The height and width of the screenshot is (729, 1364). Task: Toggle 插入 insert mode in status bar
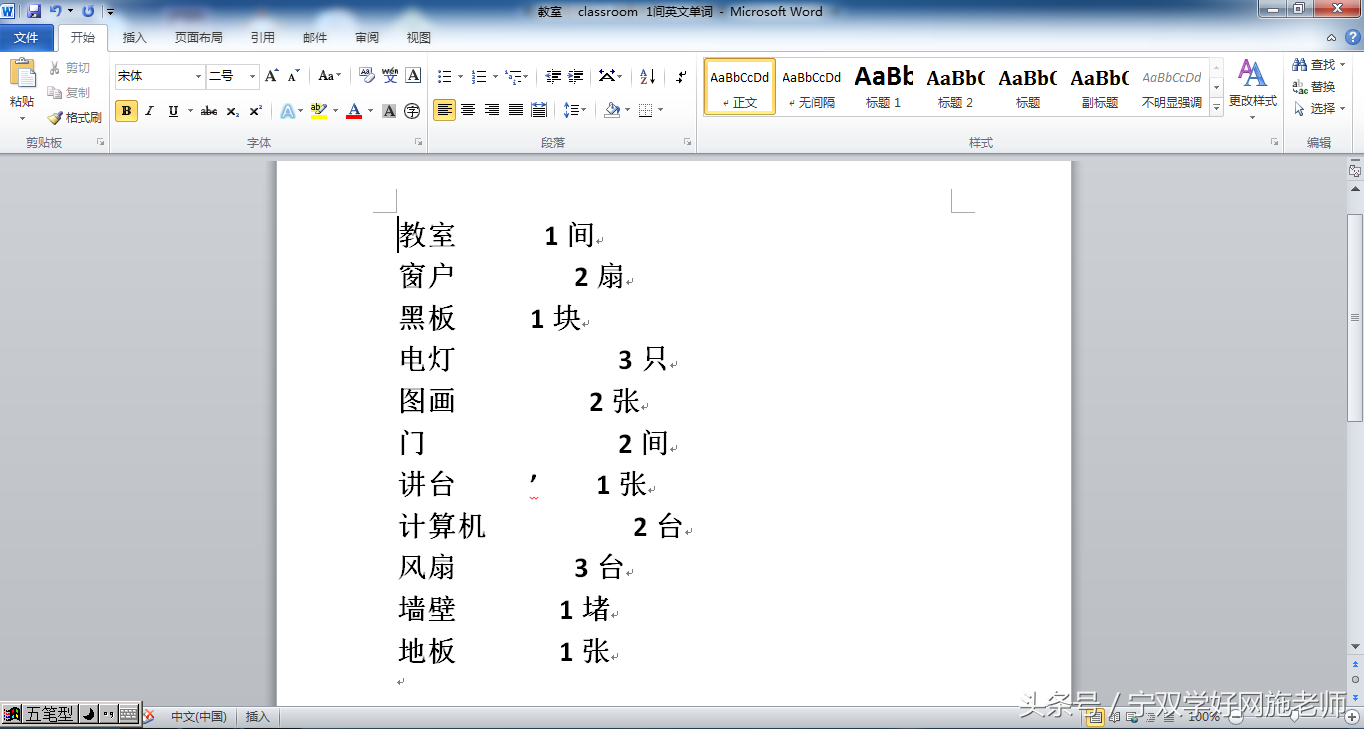258,716
